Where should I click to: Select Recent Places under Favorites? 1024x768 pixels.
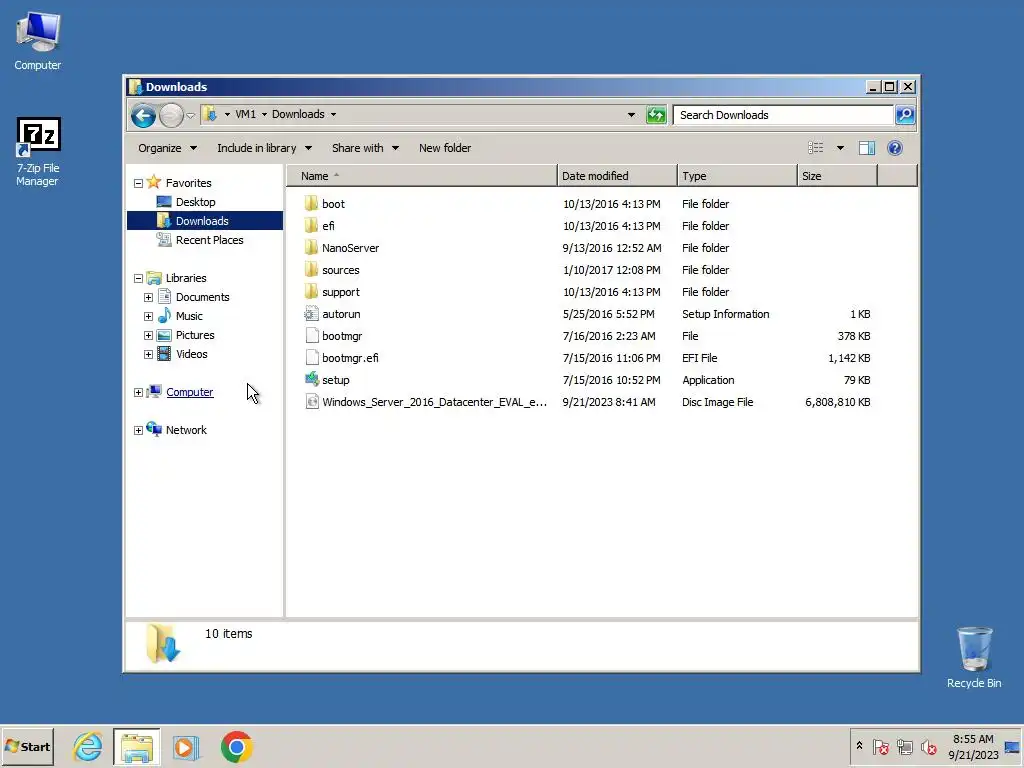209,240
